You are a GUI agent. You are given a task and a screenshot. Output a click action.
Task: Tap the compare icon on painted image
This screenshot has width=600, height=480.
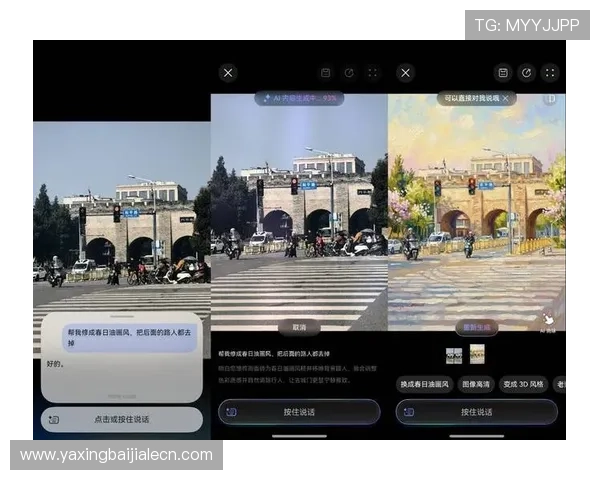point(550,99)
